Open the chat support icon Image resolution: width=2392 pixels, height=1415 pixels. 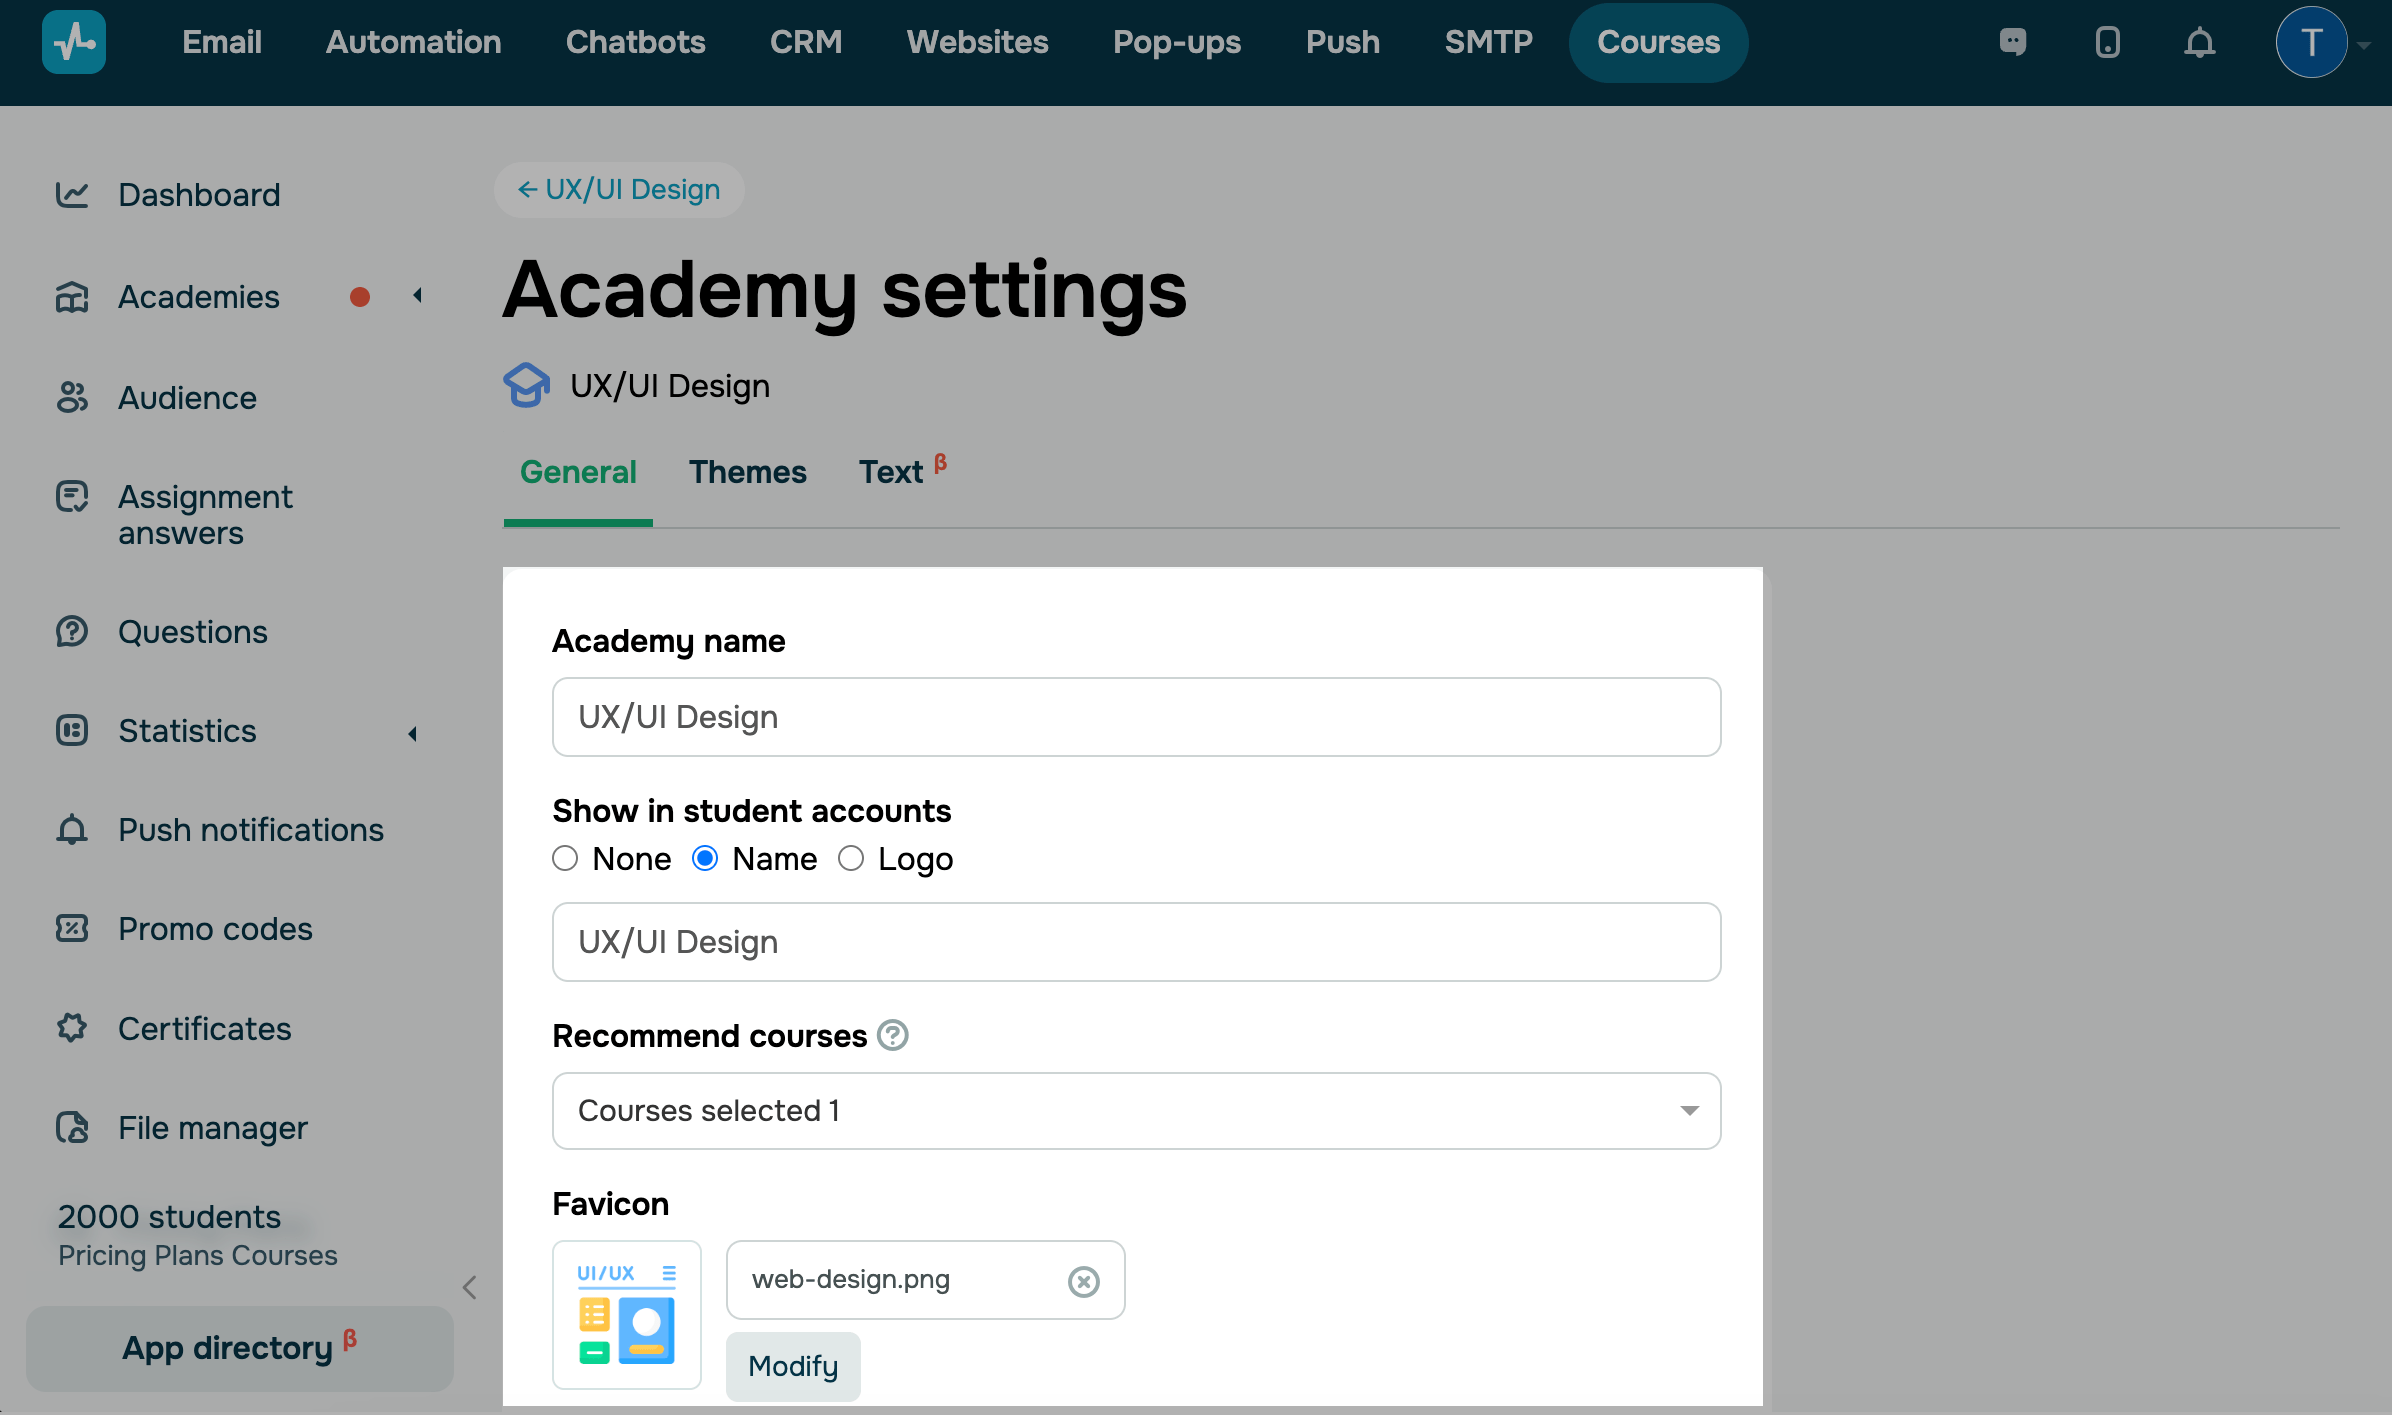2012,42
